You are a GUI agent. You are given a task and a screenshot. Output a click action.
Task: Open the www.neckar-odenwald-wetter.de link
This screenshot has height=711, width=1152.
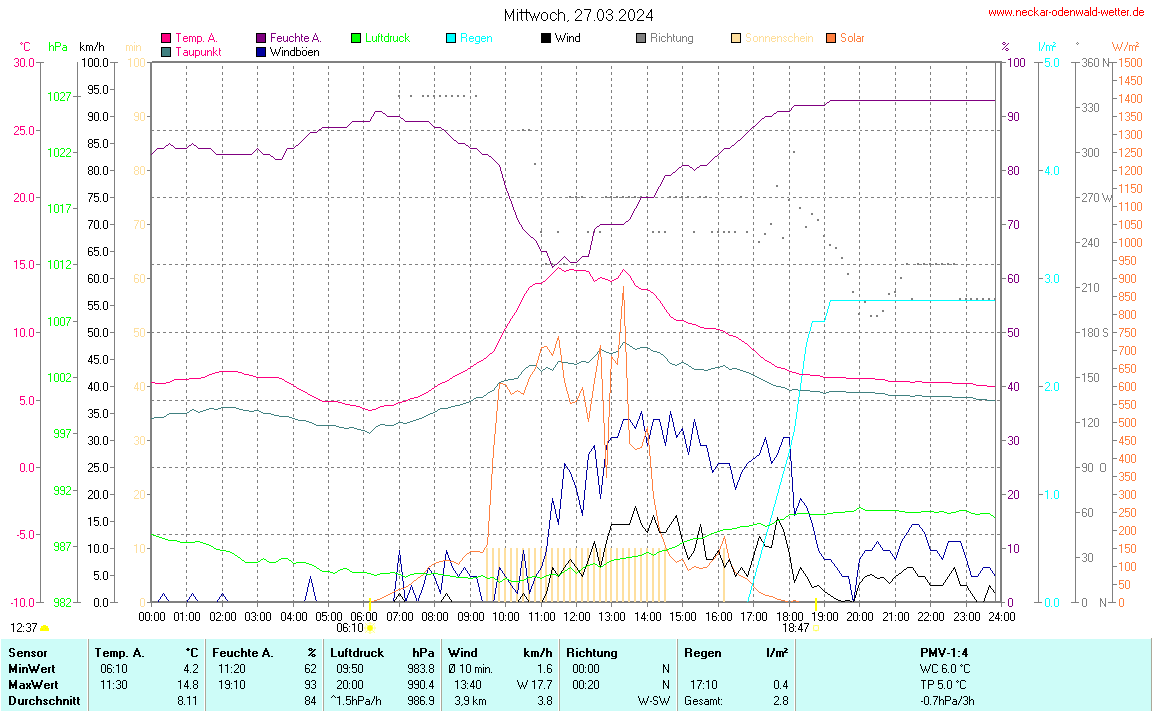click(x=1065, y=13)
